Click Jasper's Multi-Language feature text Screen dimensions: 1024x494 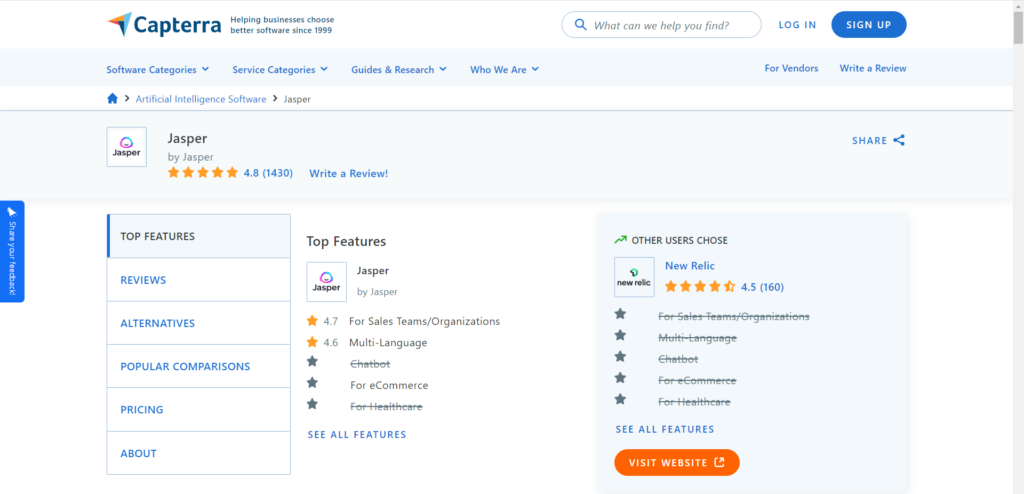tap(388, 342)
